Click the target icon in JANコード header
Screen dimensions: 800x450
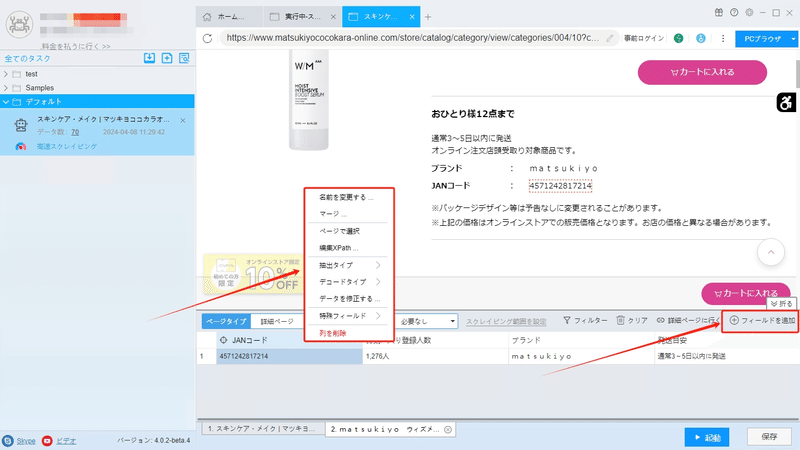223,340
